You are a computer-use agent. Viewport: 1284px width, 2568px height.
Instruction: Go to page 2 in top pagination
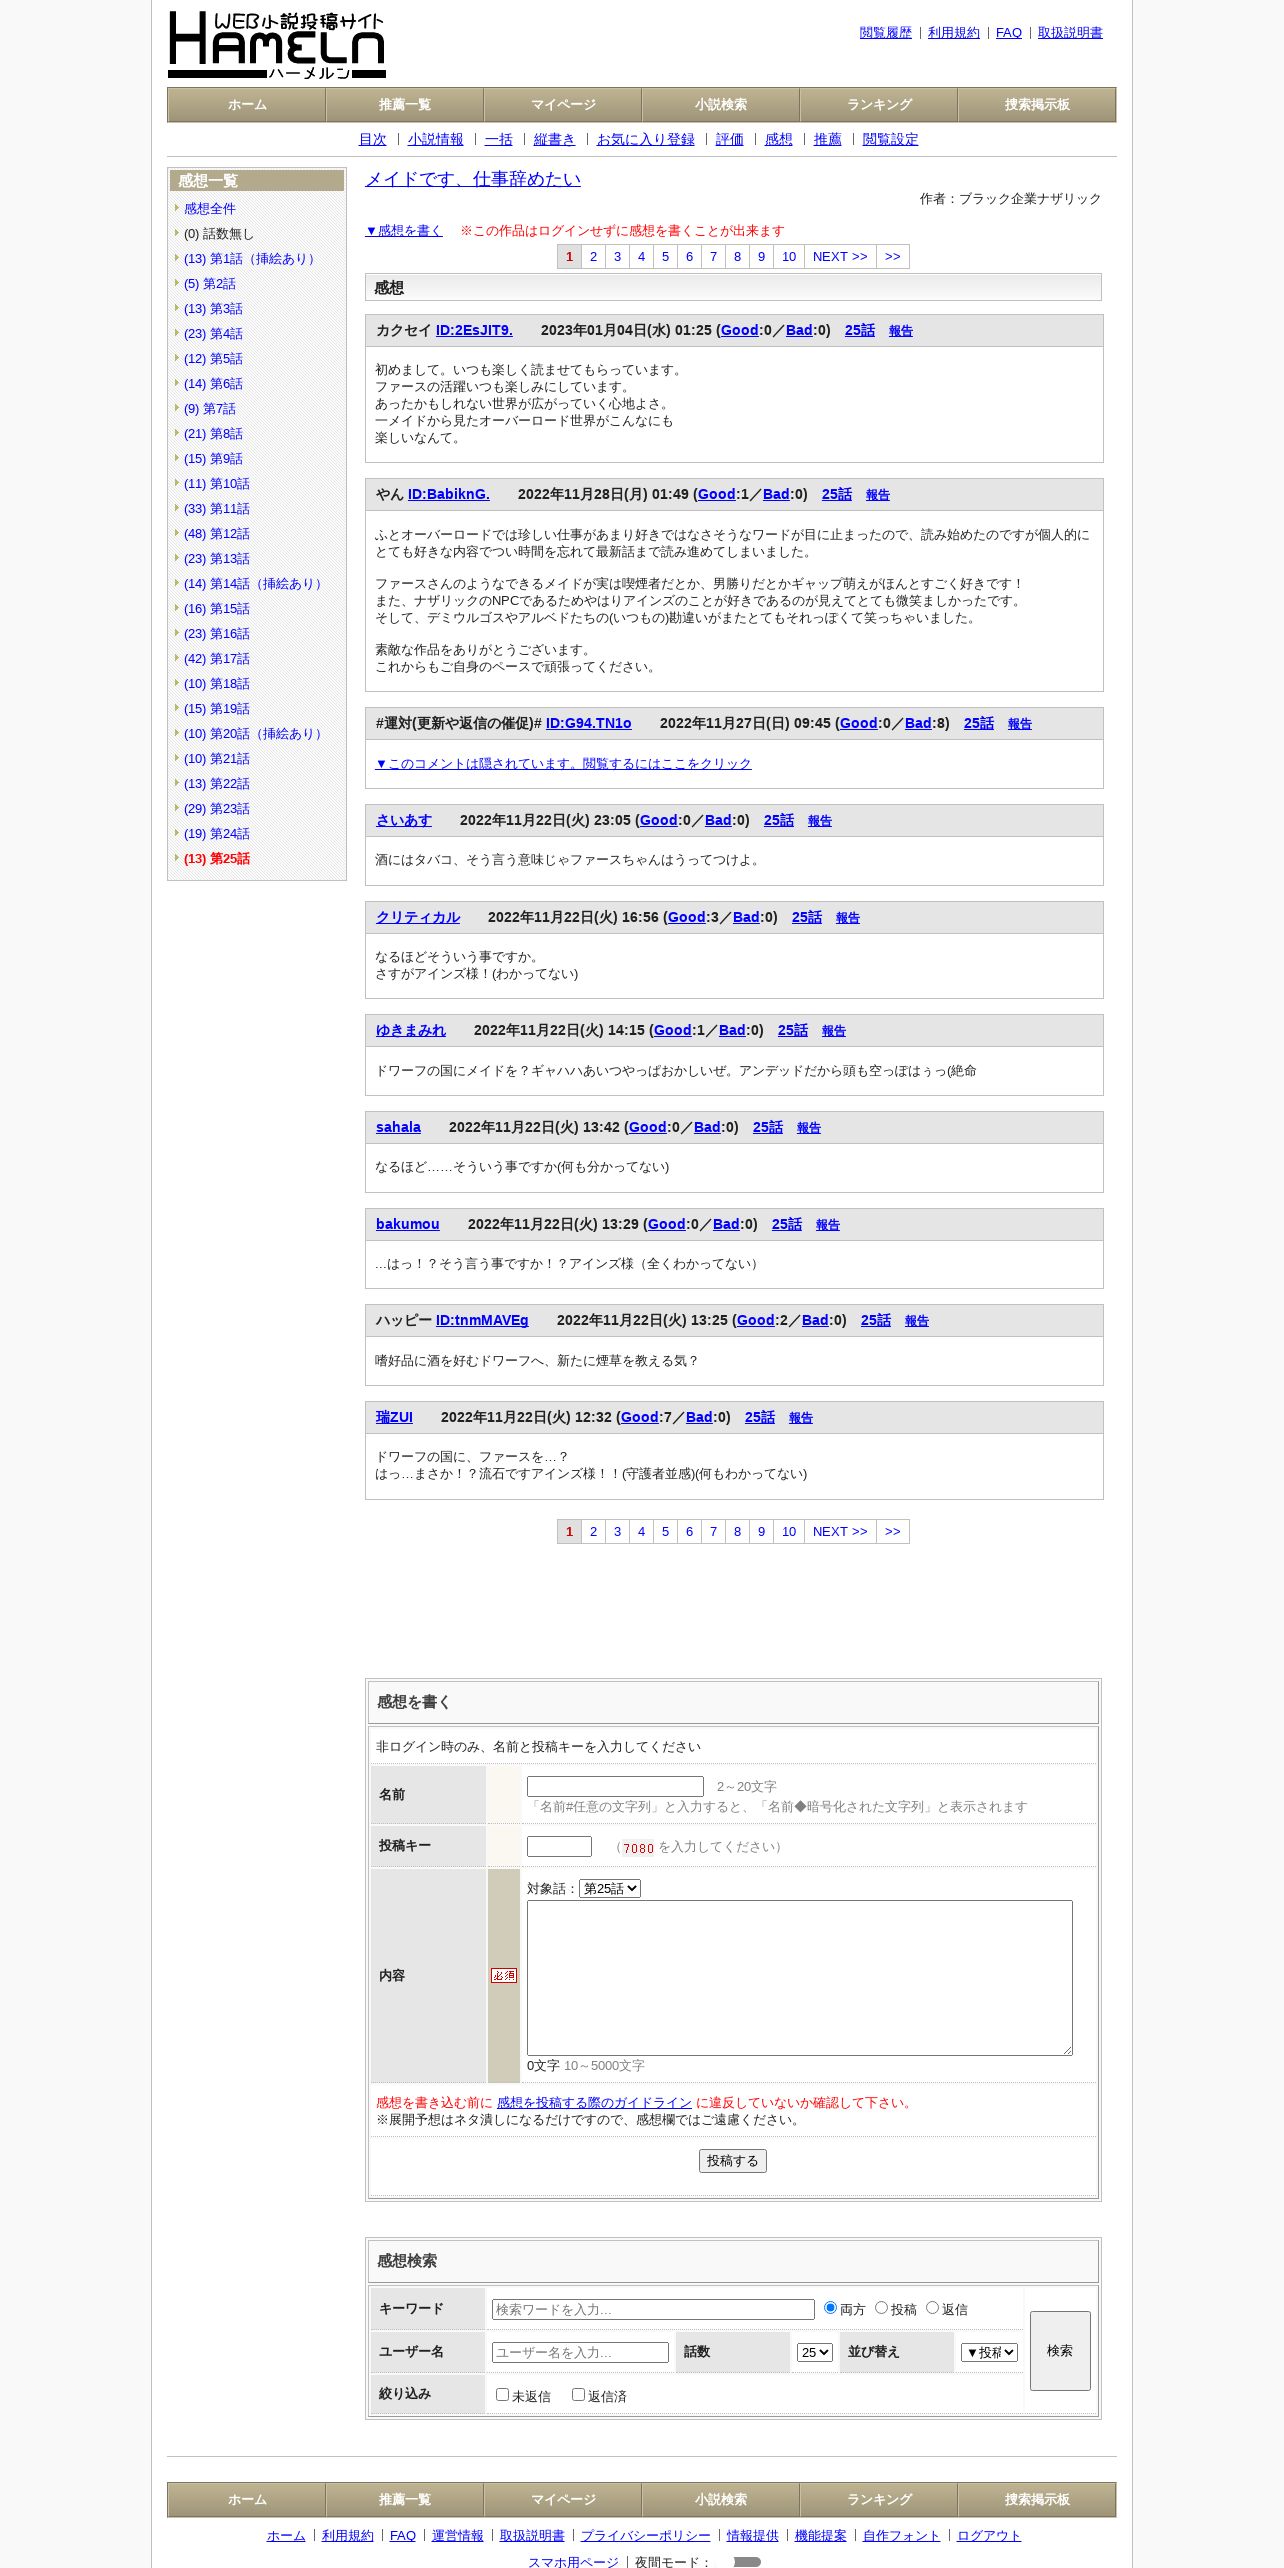(x=593, y=256)
